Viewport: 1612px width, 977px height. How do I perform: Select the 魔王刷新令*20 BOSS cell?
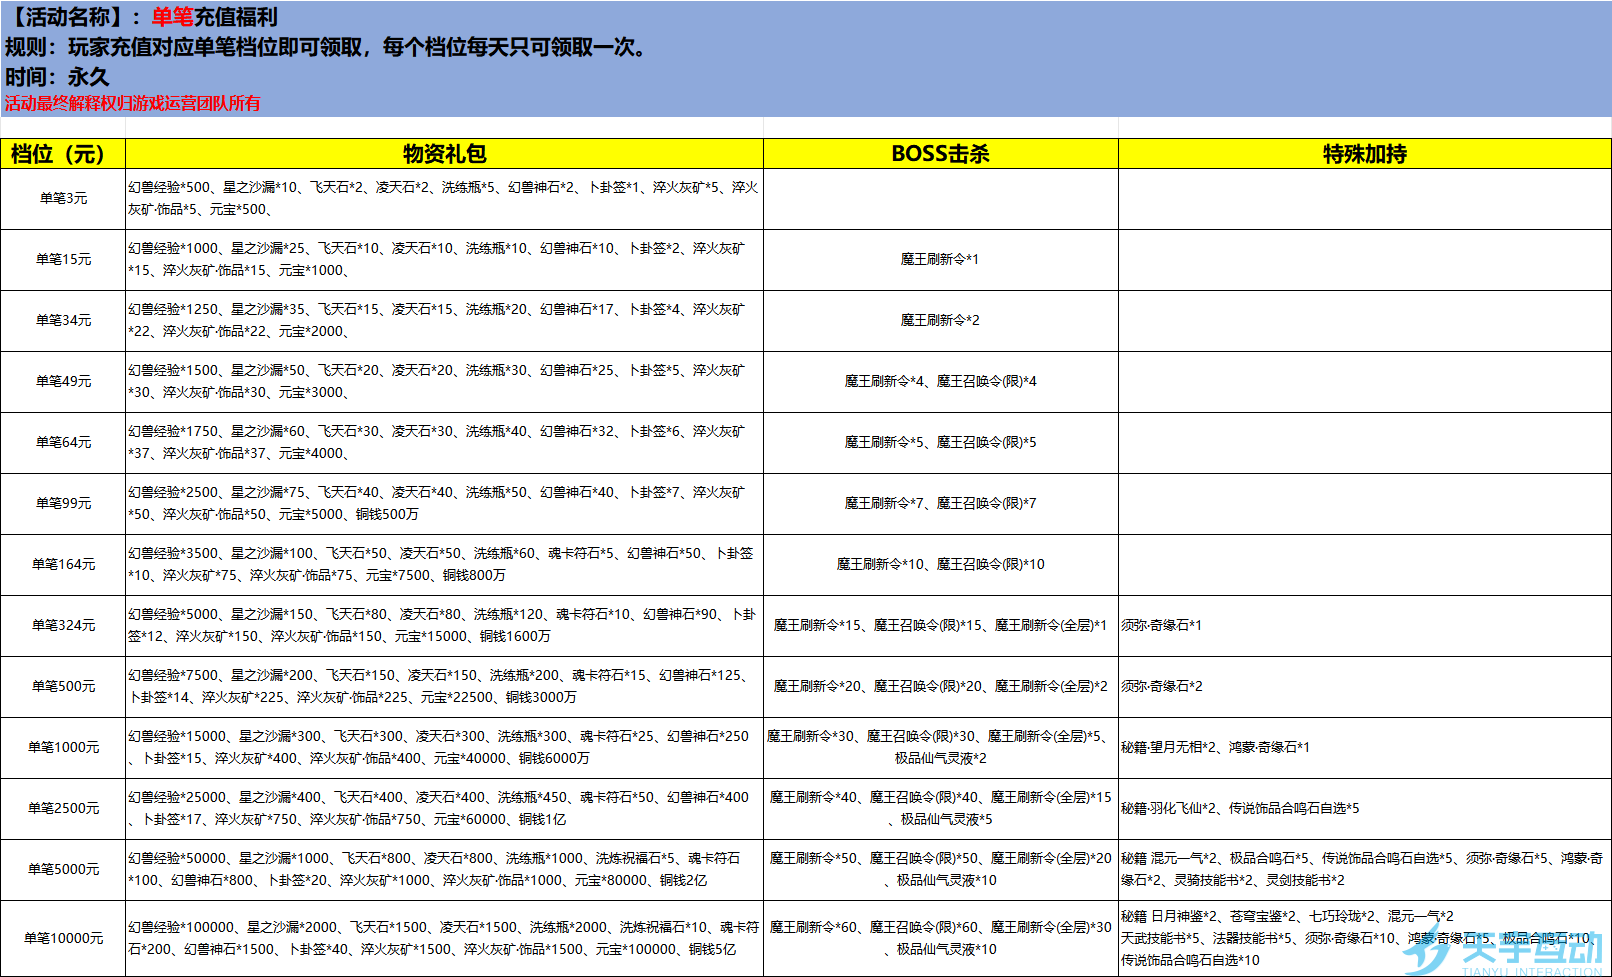click(940, 687)
